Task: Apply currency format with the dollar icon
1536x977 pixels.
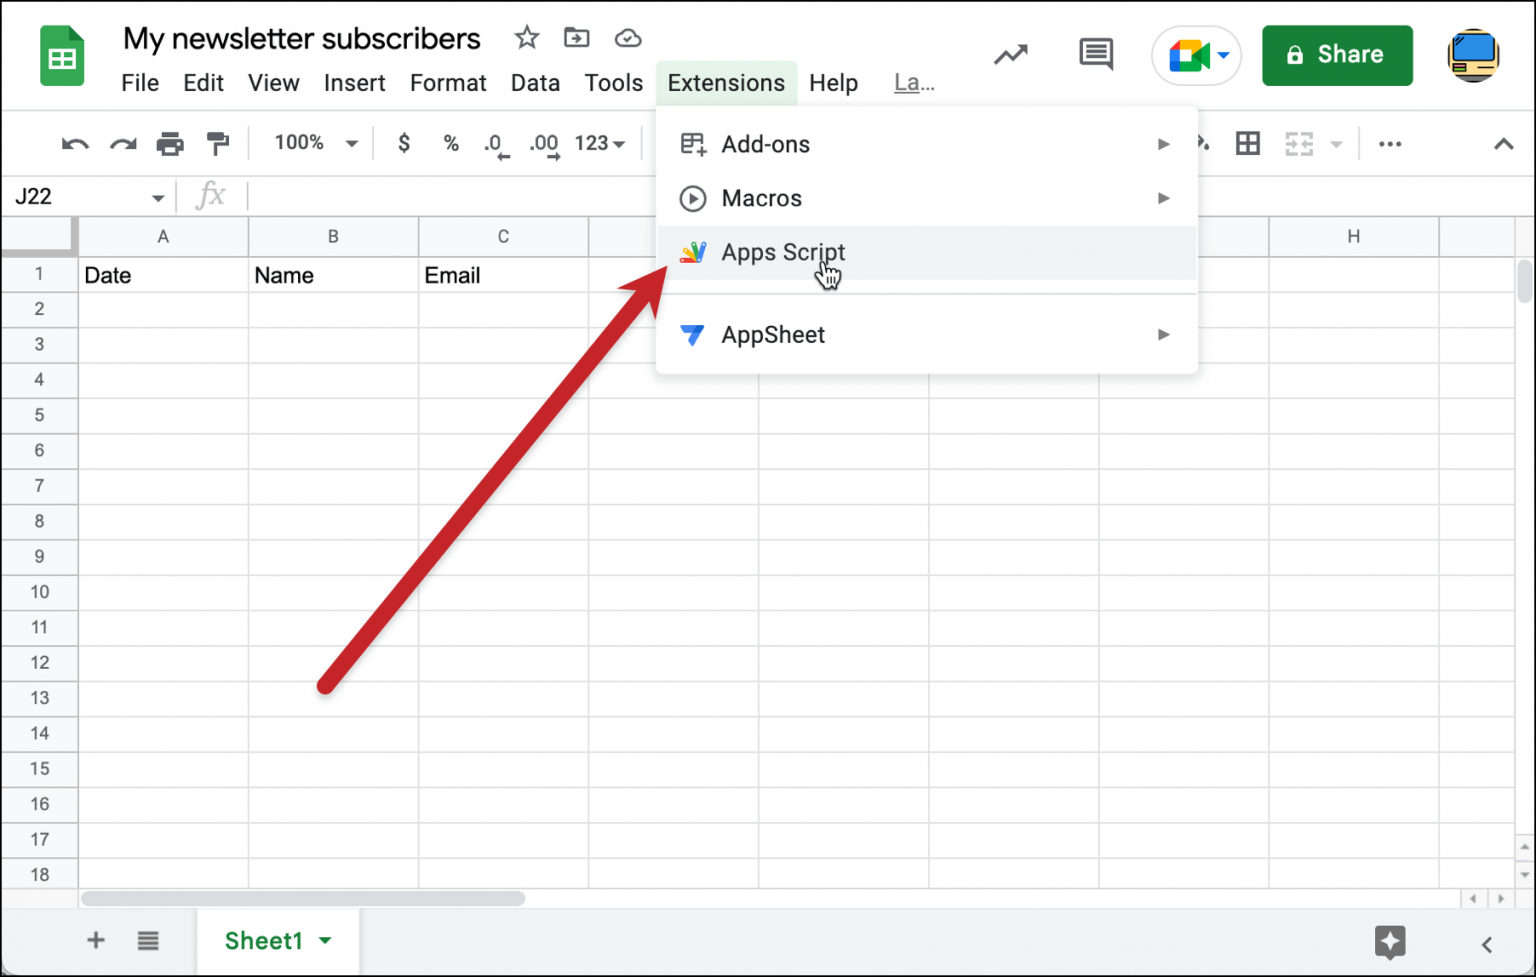Action: tap(403, 143)
